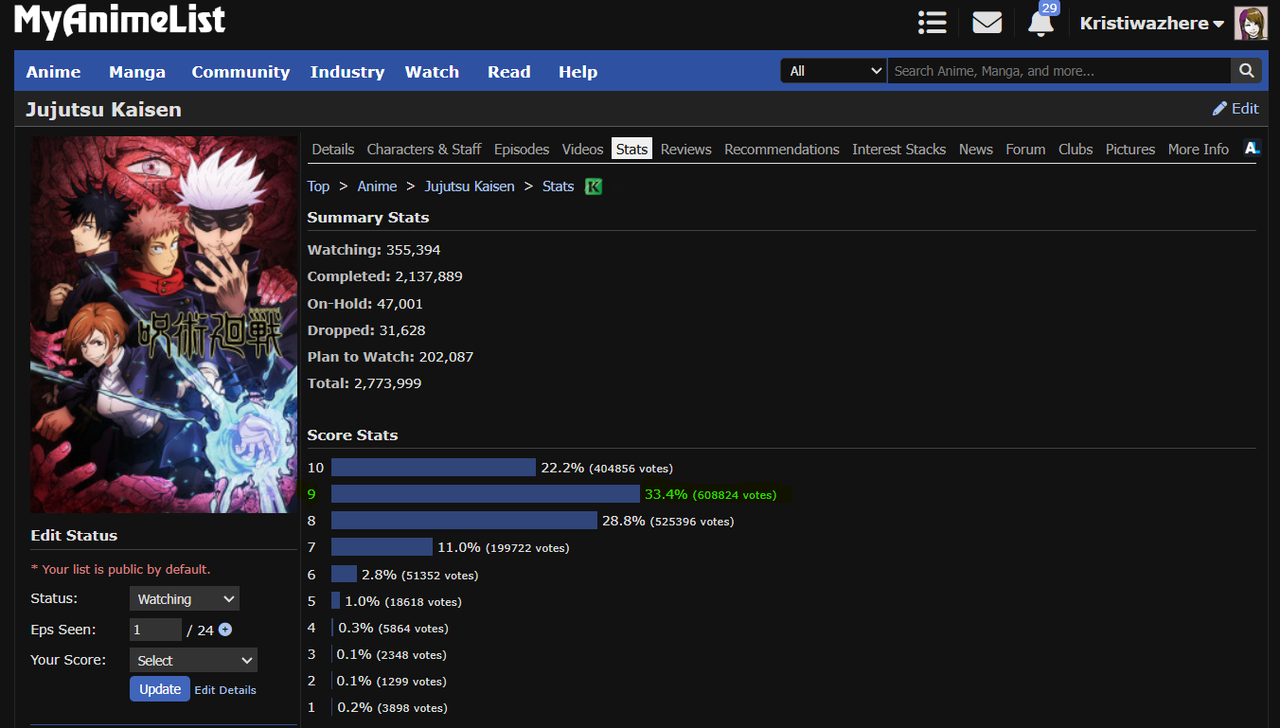Open the list menu icon in header
Viewport: 1280px width, 728px height.
932,22
